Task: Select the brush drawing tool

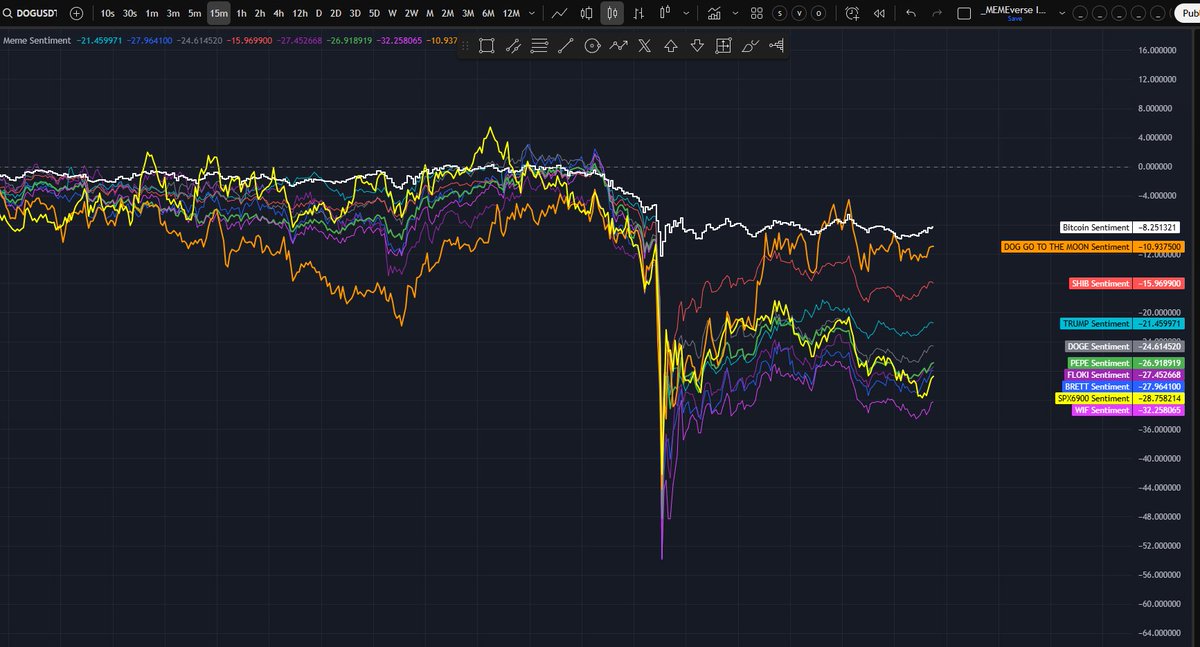Action: click(749, 46)
